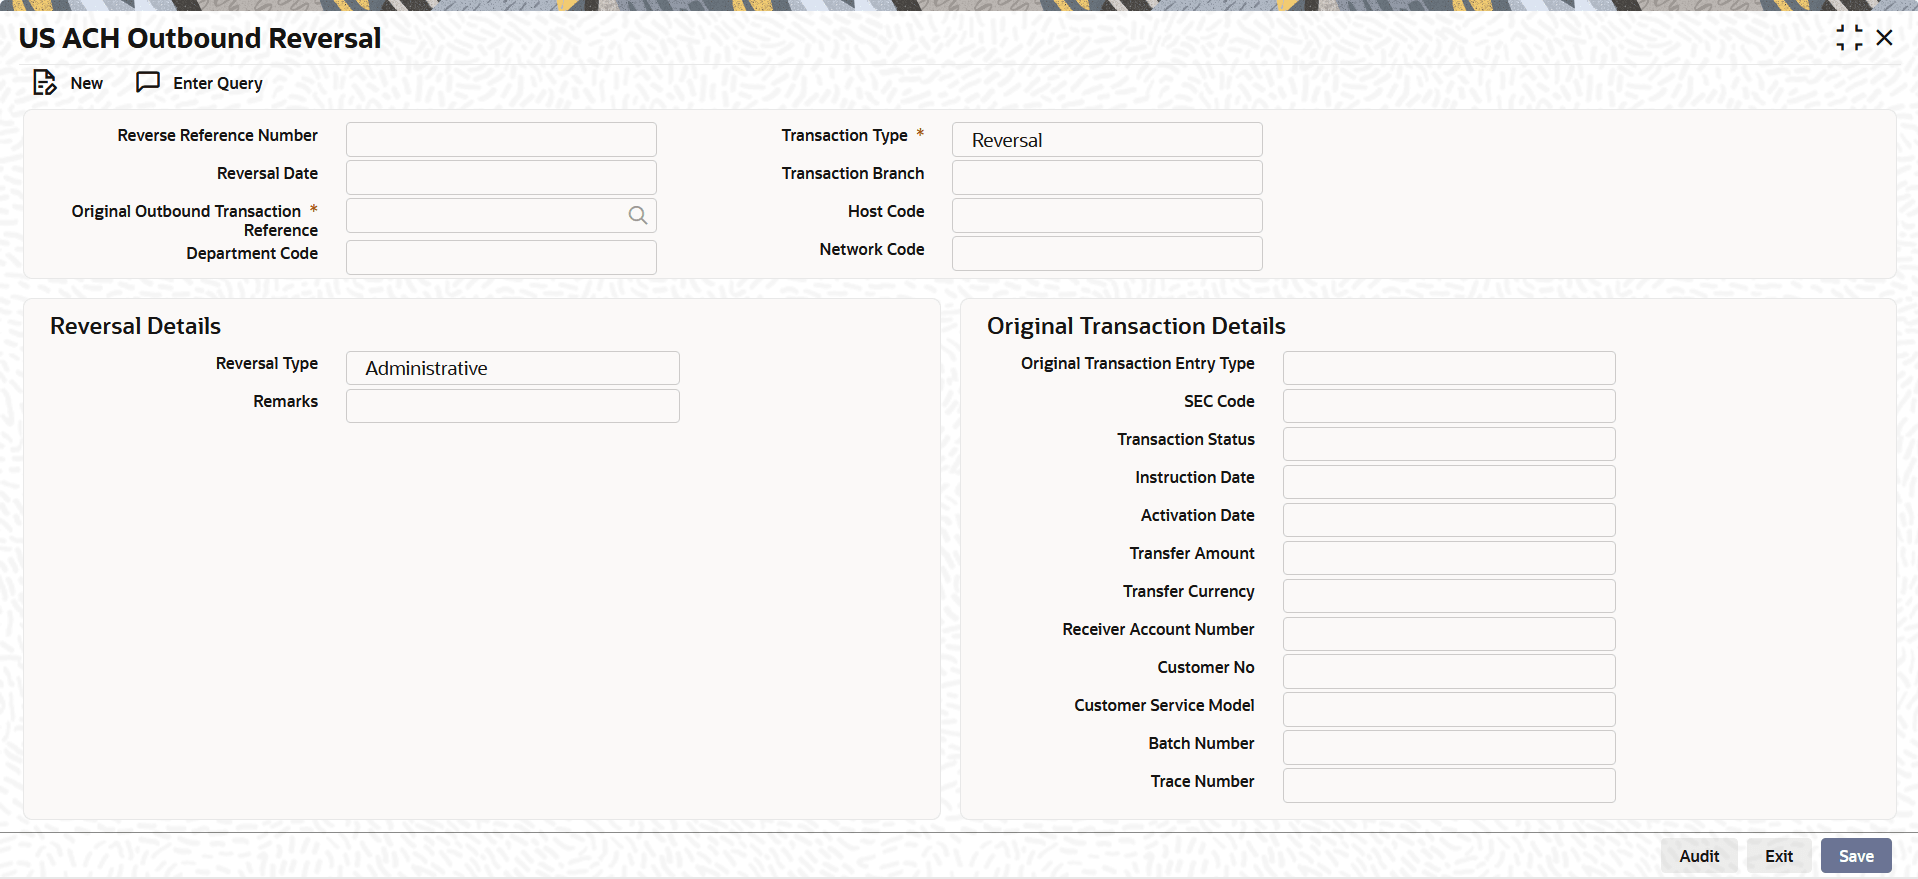Image resolution: width=1918 pixels, height=879 pixels.
Task: Click the Save button
Action: pos(1856,856)
